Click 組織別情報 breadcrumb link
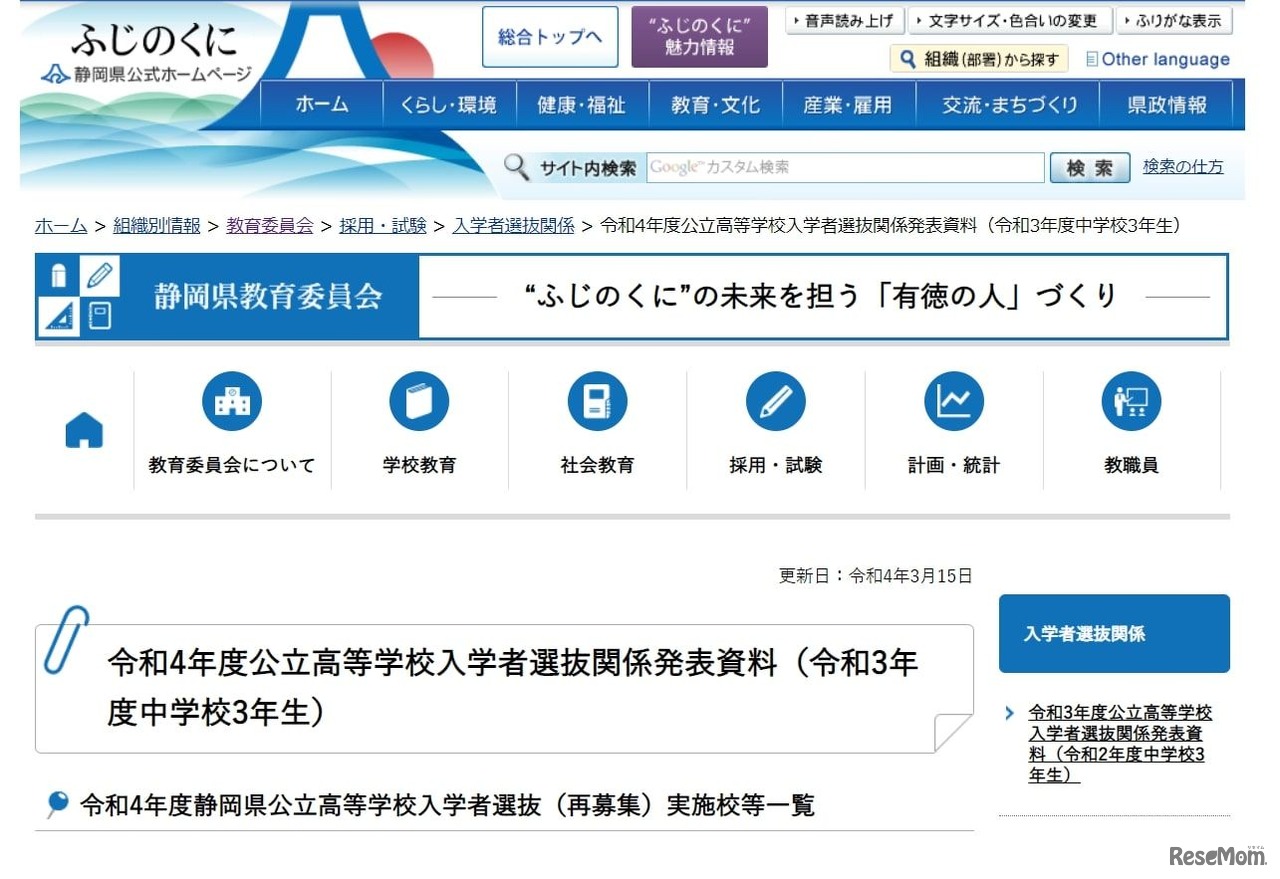Screen dimensions: 1280x879 click(x=157, y=225)
